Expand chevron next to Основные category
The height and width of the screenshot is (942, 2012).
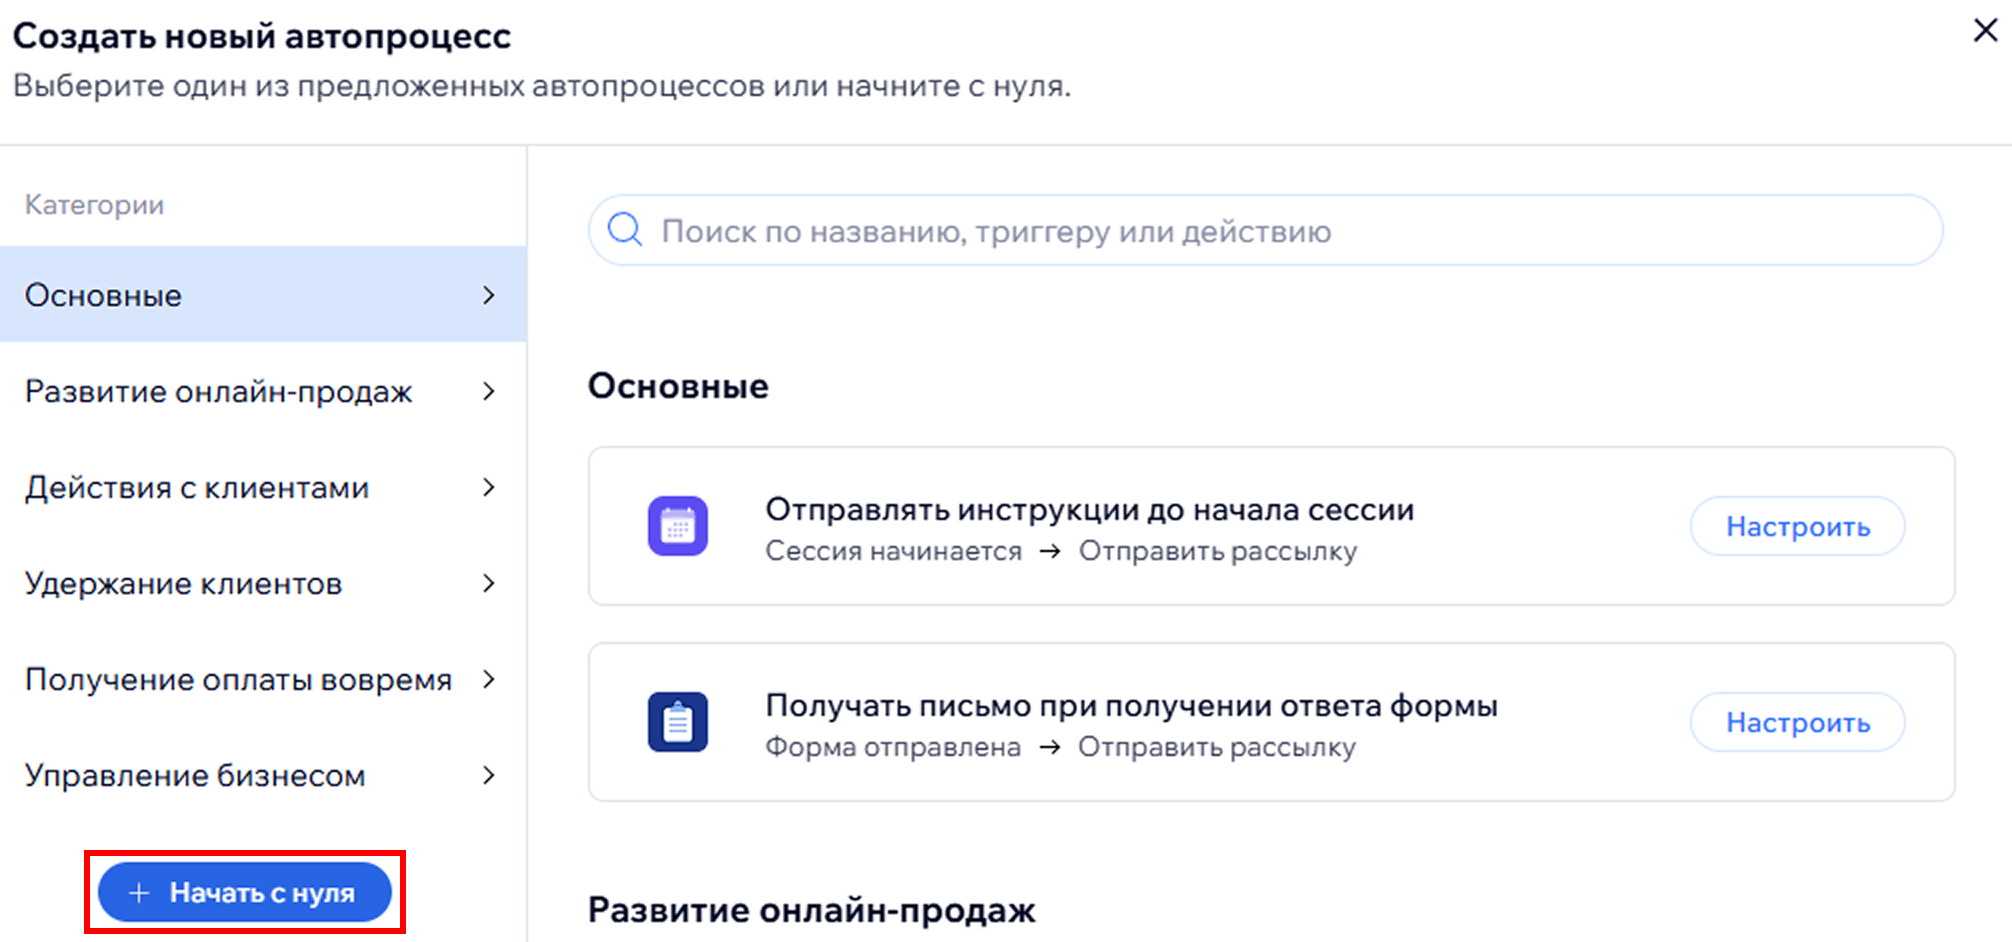489,295
